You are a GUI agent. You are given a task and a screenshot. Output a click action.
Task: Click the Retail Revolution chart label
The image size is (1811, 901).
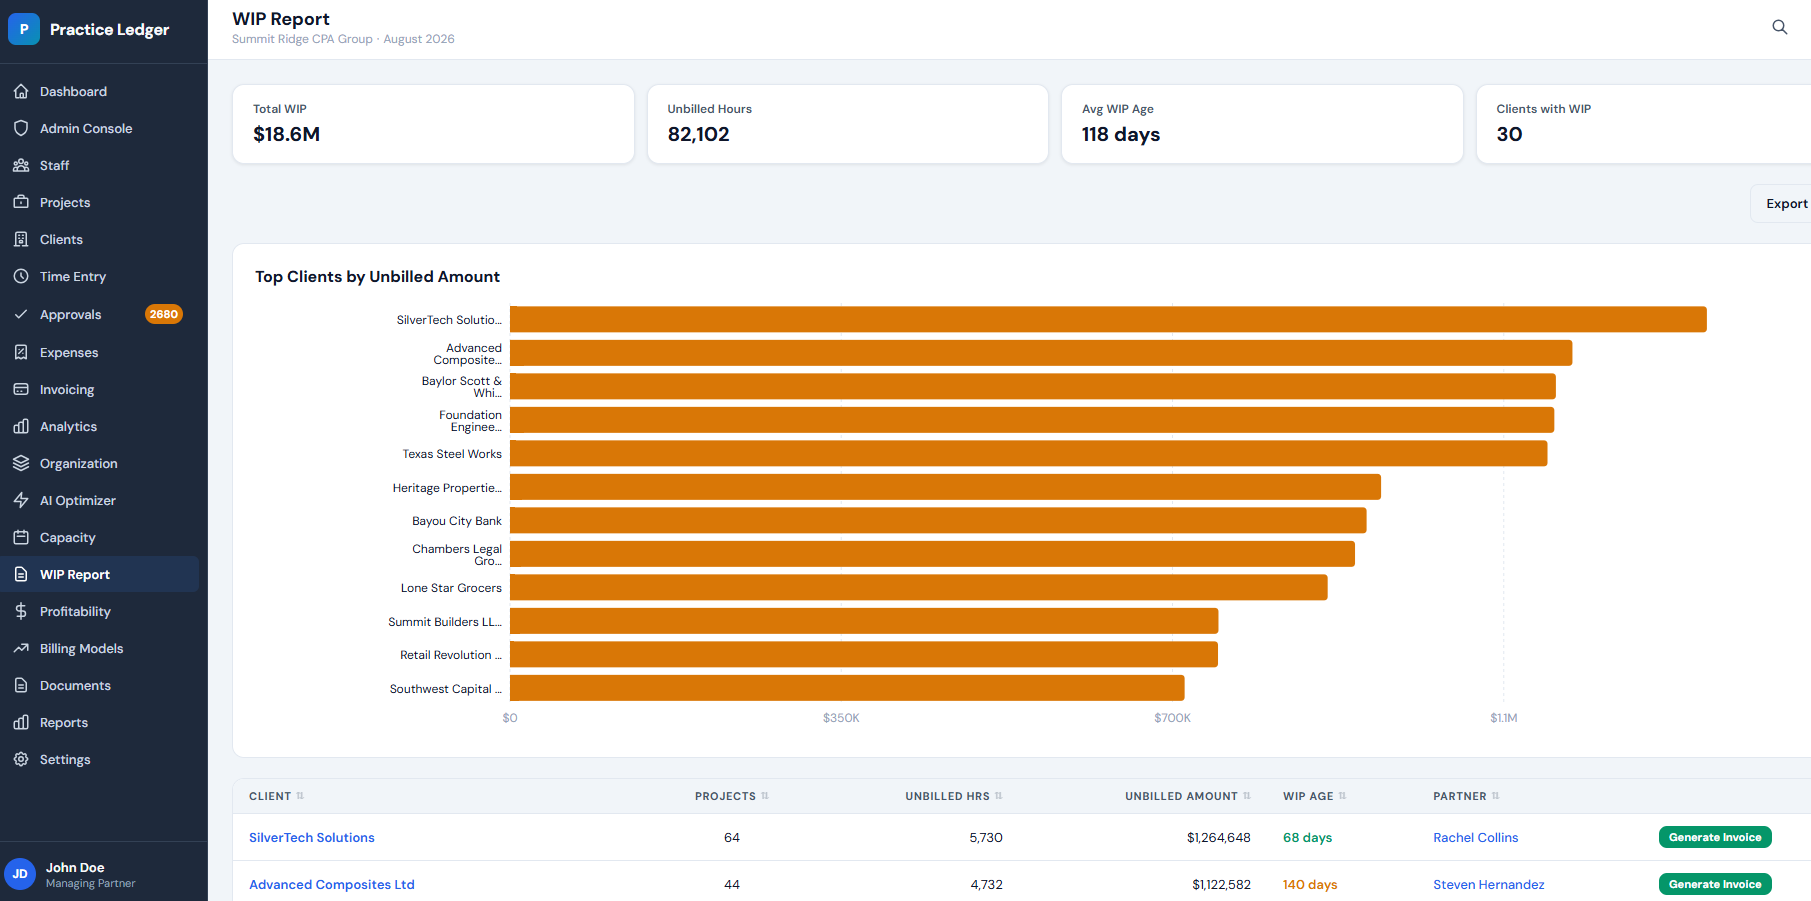pyautogui.click(x=451, y=654)
